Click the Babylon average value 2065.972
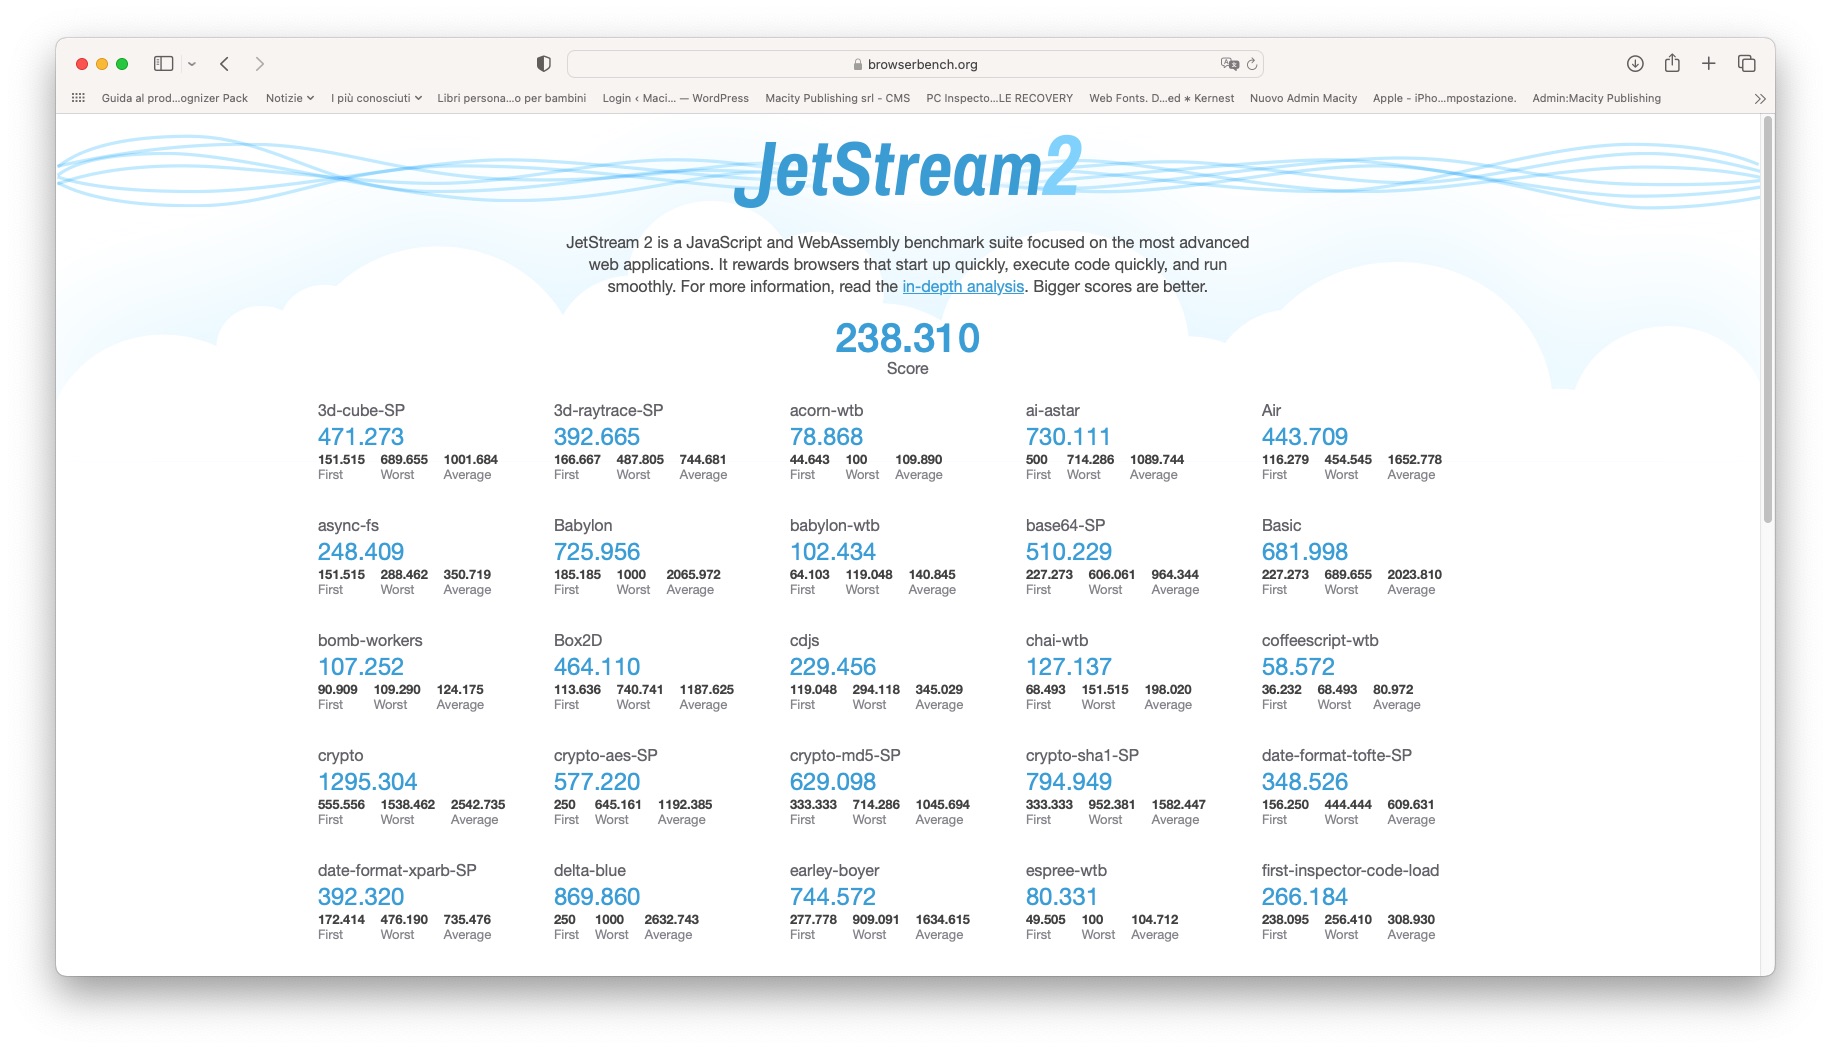This screenshot has height=1050, width=1831. [693, 575]
